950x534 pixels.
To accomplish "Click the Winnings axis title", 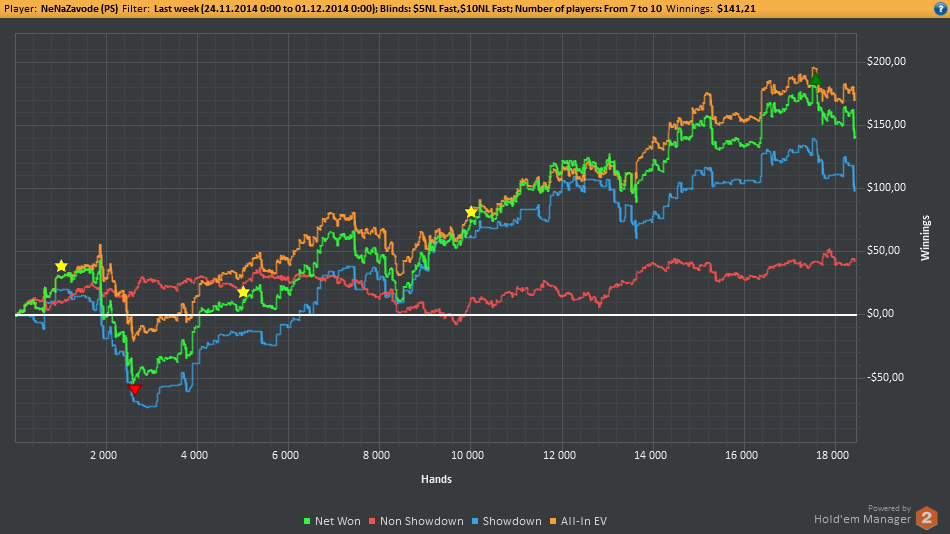I will 925,238.
